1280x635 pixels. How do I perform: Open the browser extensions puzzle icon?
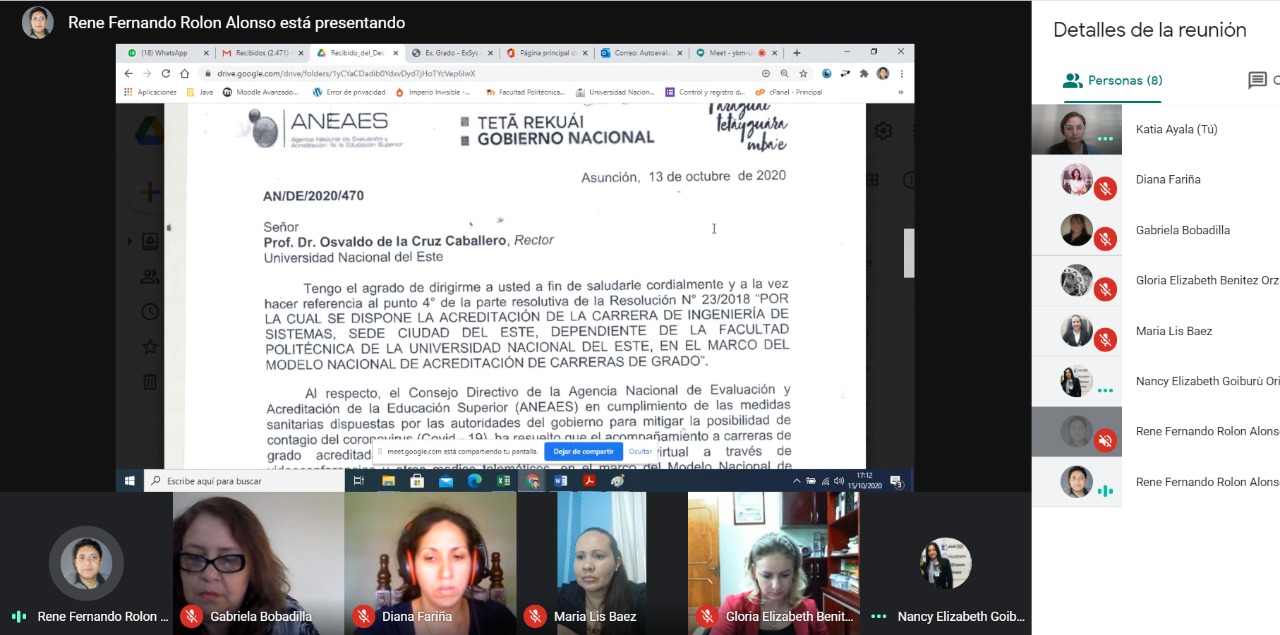(x=864, y=73)
